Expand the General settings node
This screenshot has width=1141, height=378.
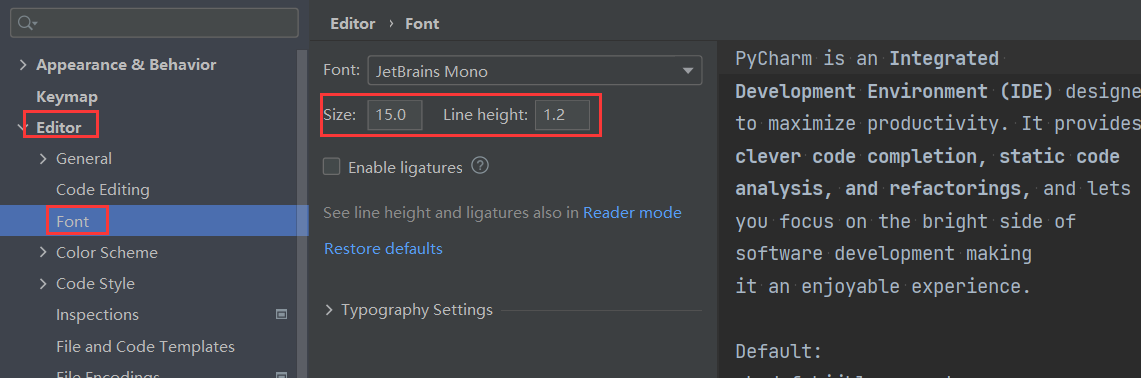pyautogui.click(x=42, y=159)
